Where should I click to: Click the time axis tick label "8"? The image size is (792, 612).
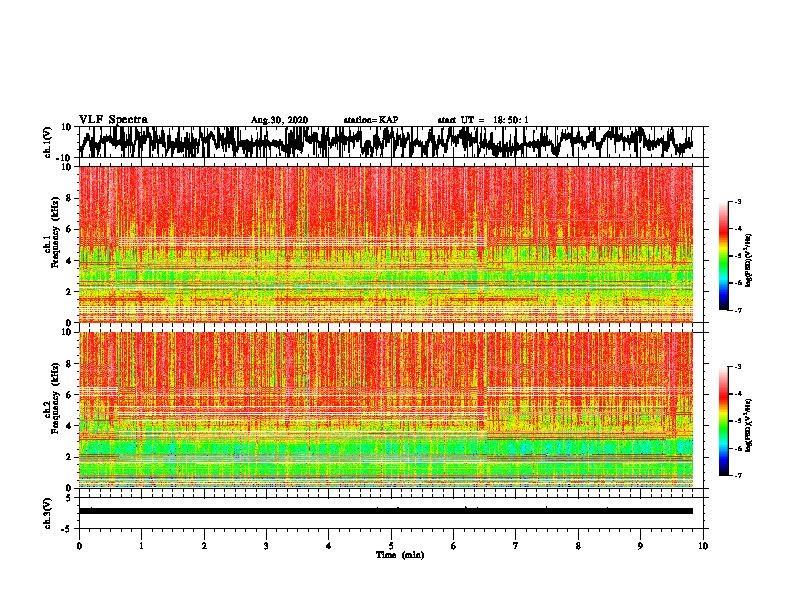point(578,546)
